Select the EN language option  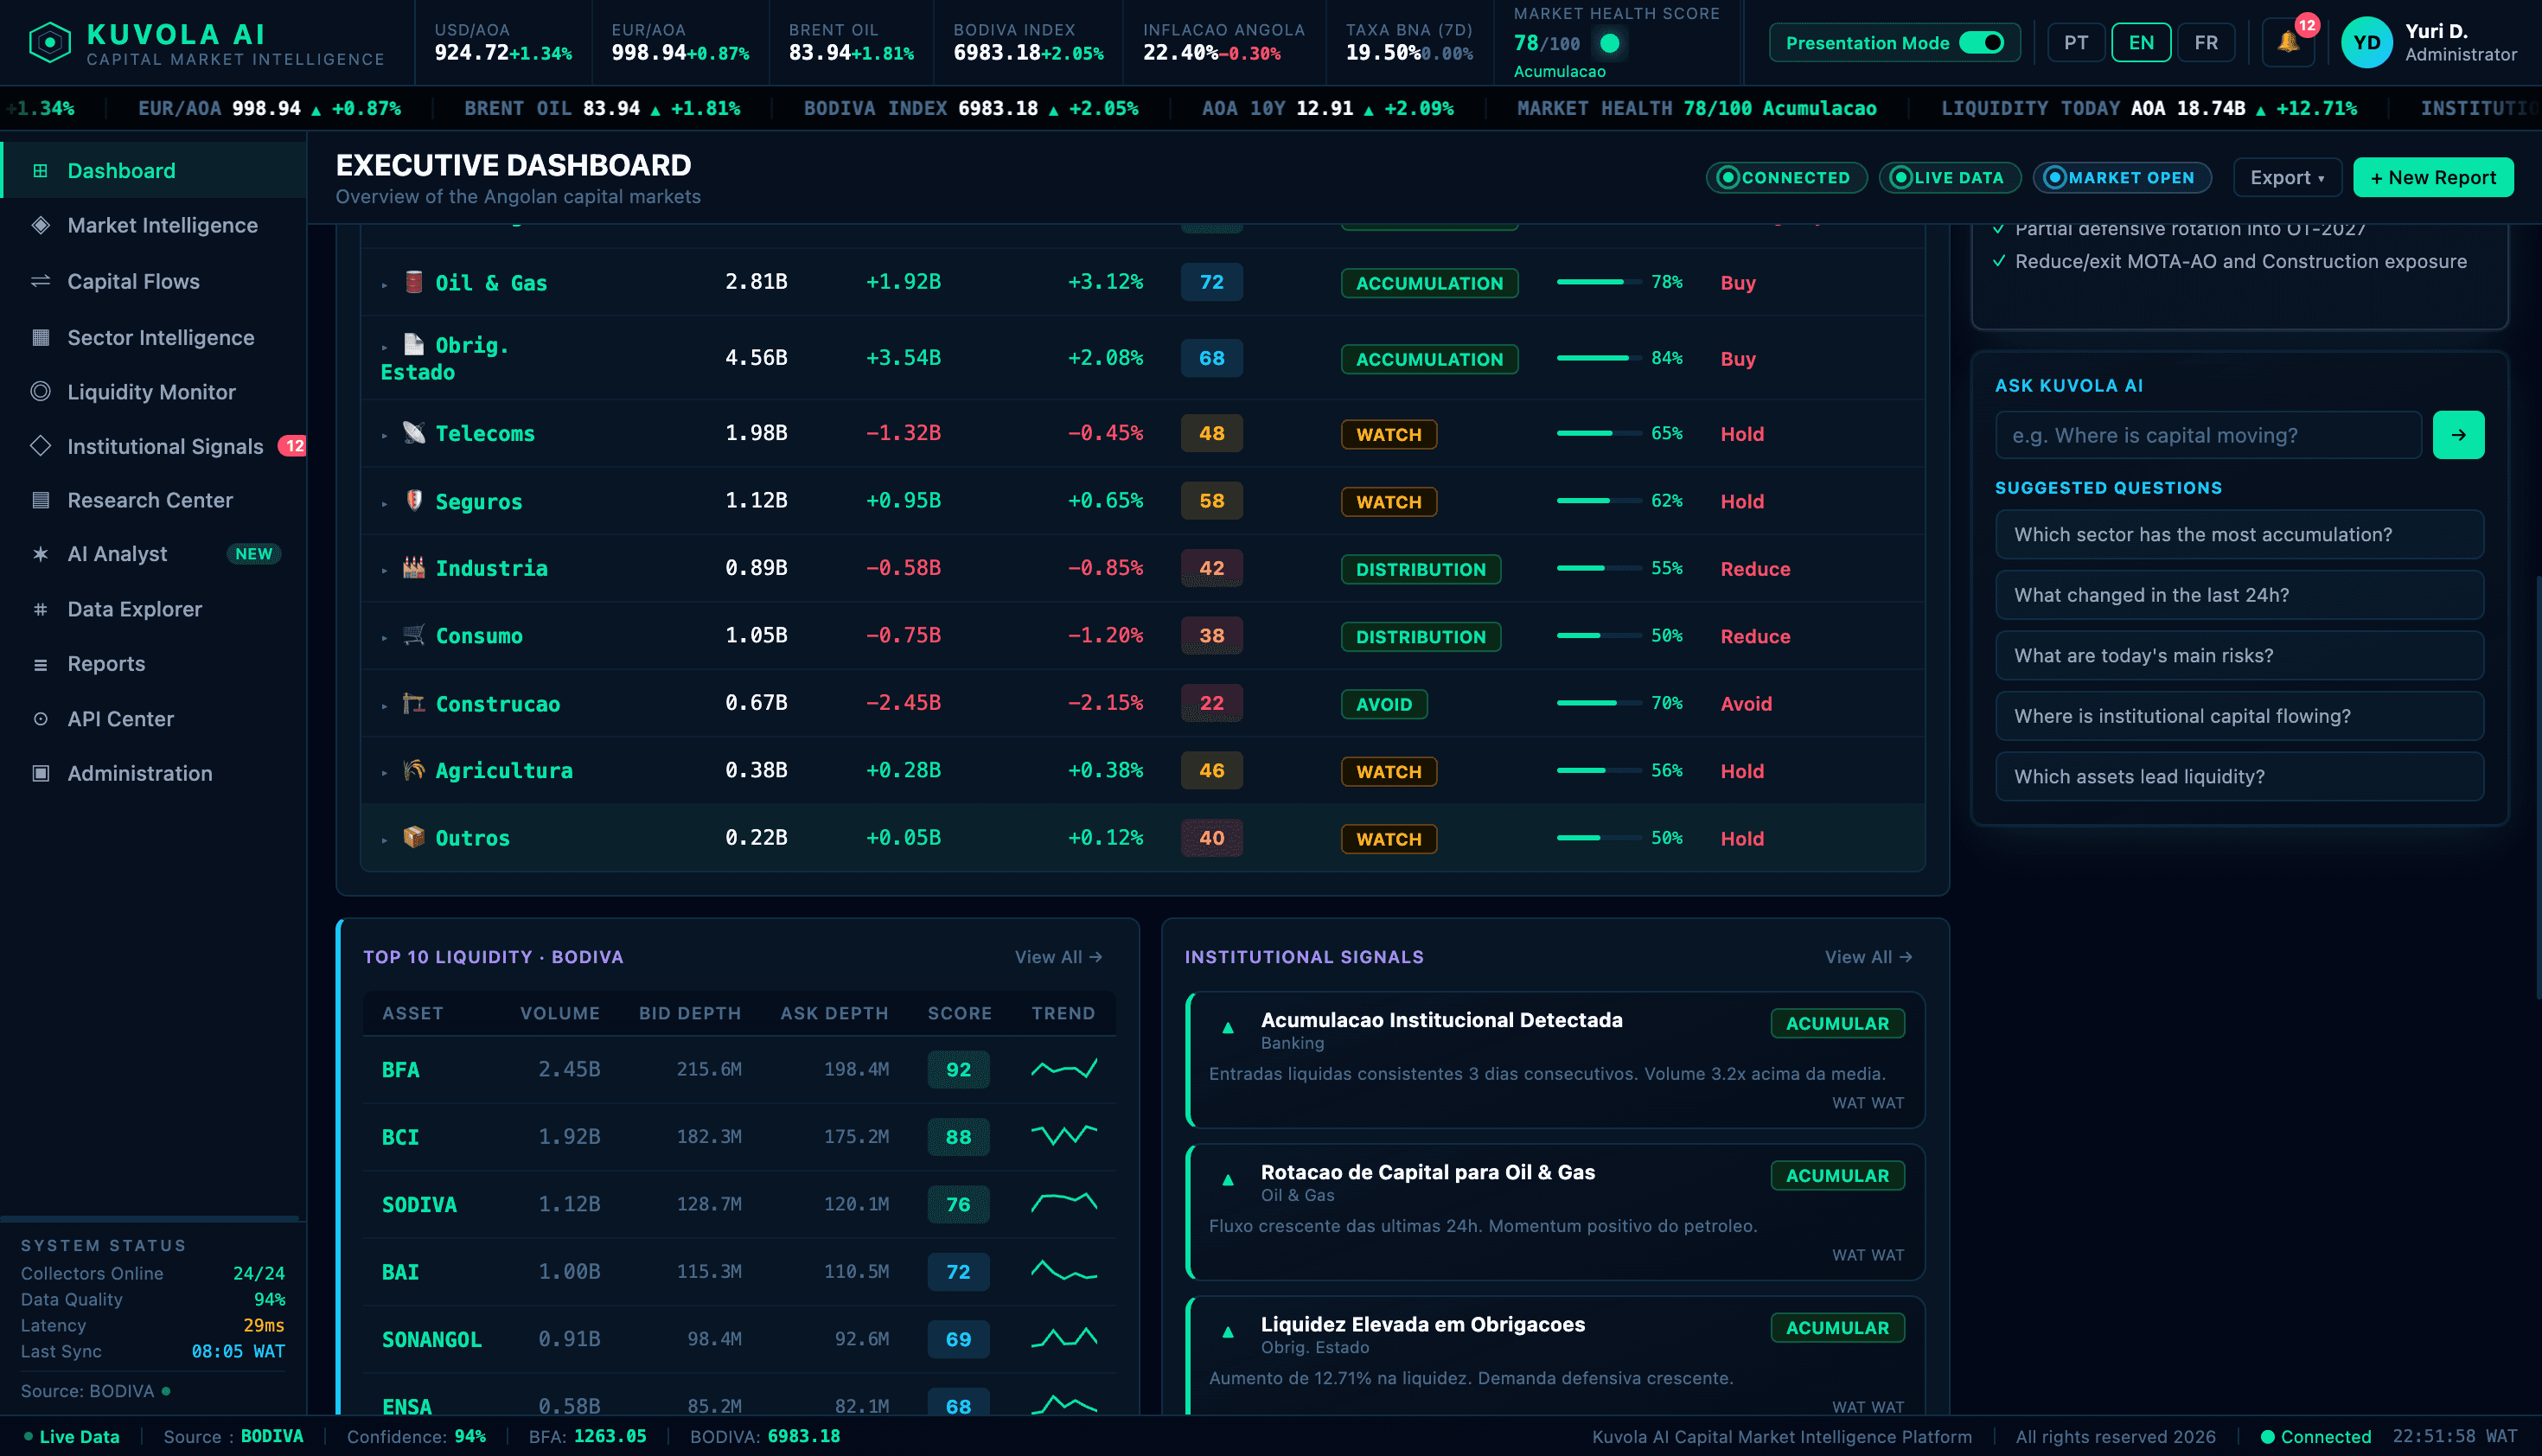tap(2141, 43)
